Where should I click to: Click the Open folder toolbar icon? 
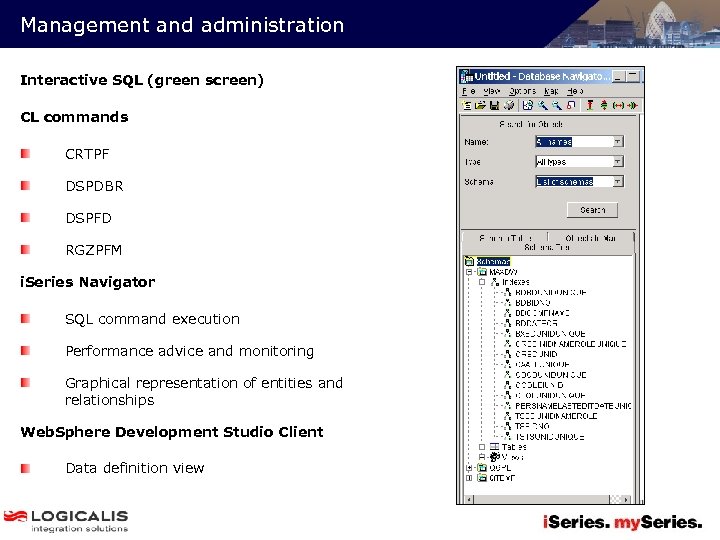click(x=480, y=106)
